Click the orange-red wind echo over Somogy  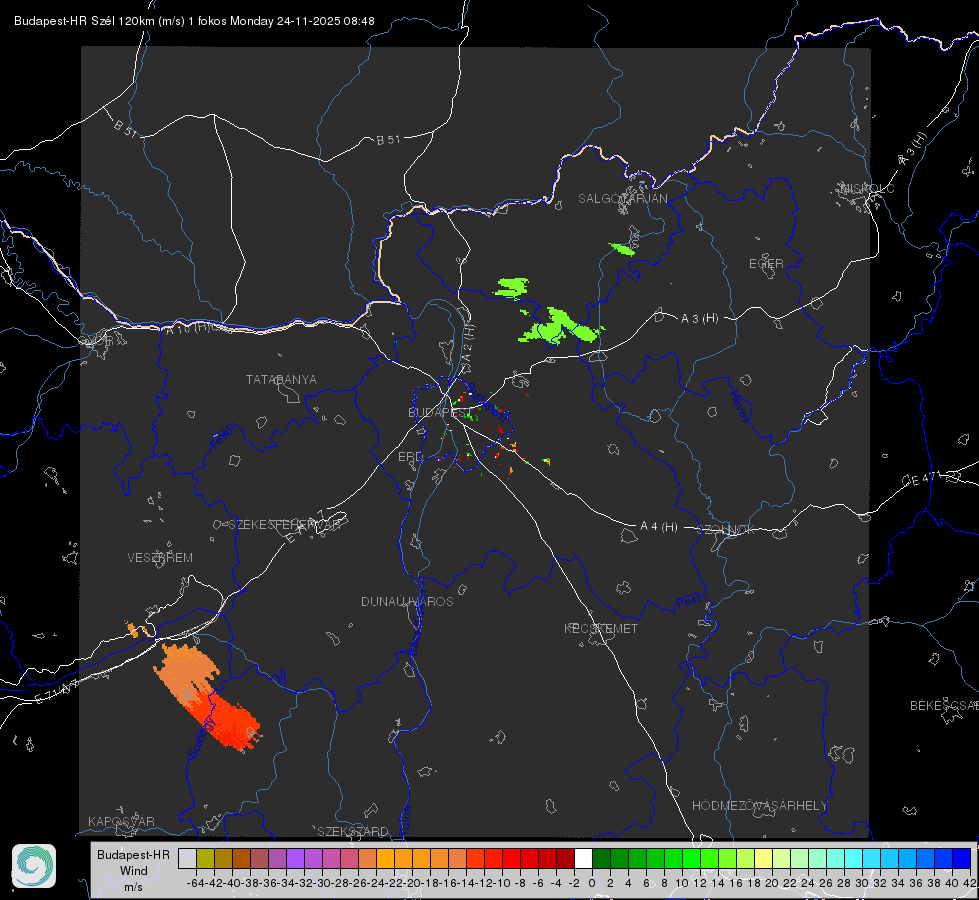pyautogui.click(x=209, y=696)
